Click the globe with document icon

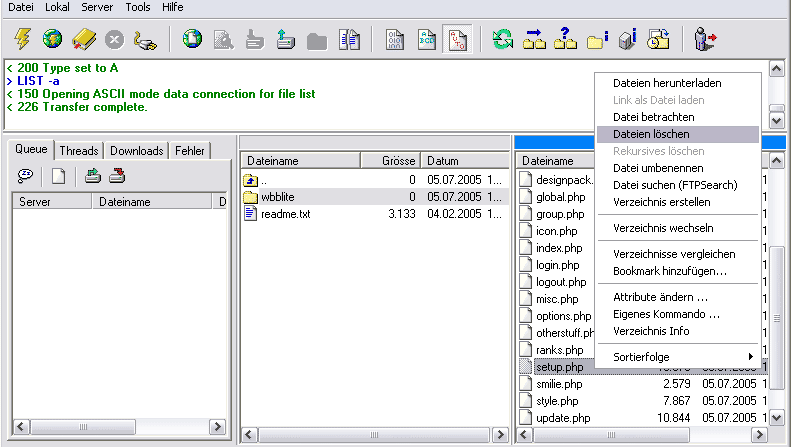192,39
